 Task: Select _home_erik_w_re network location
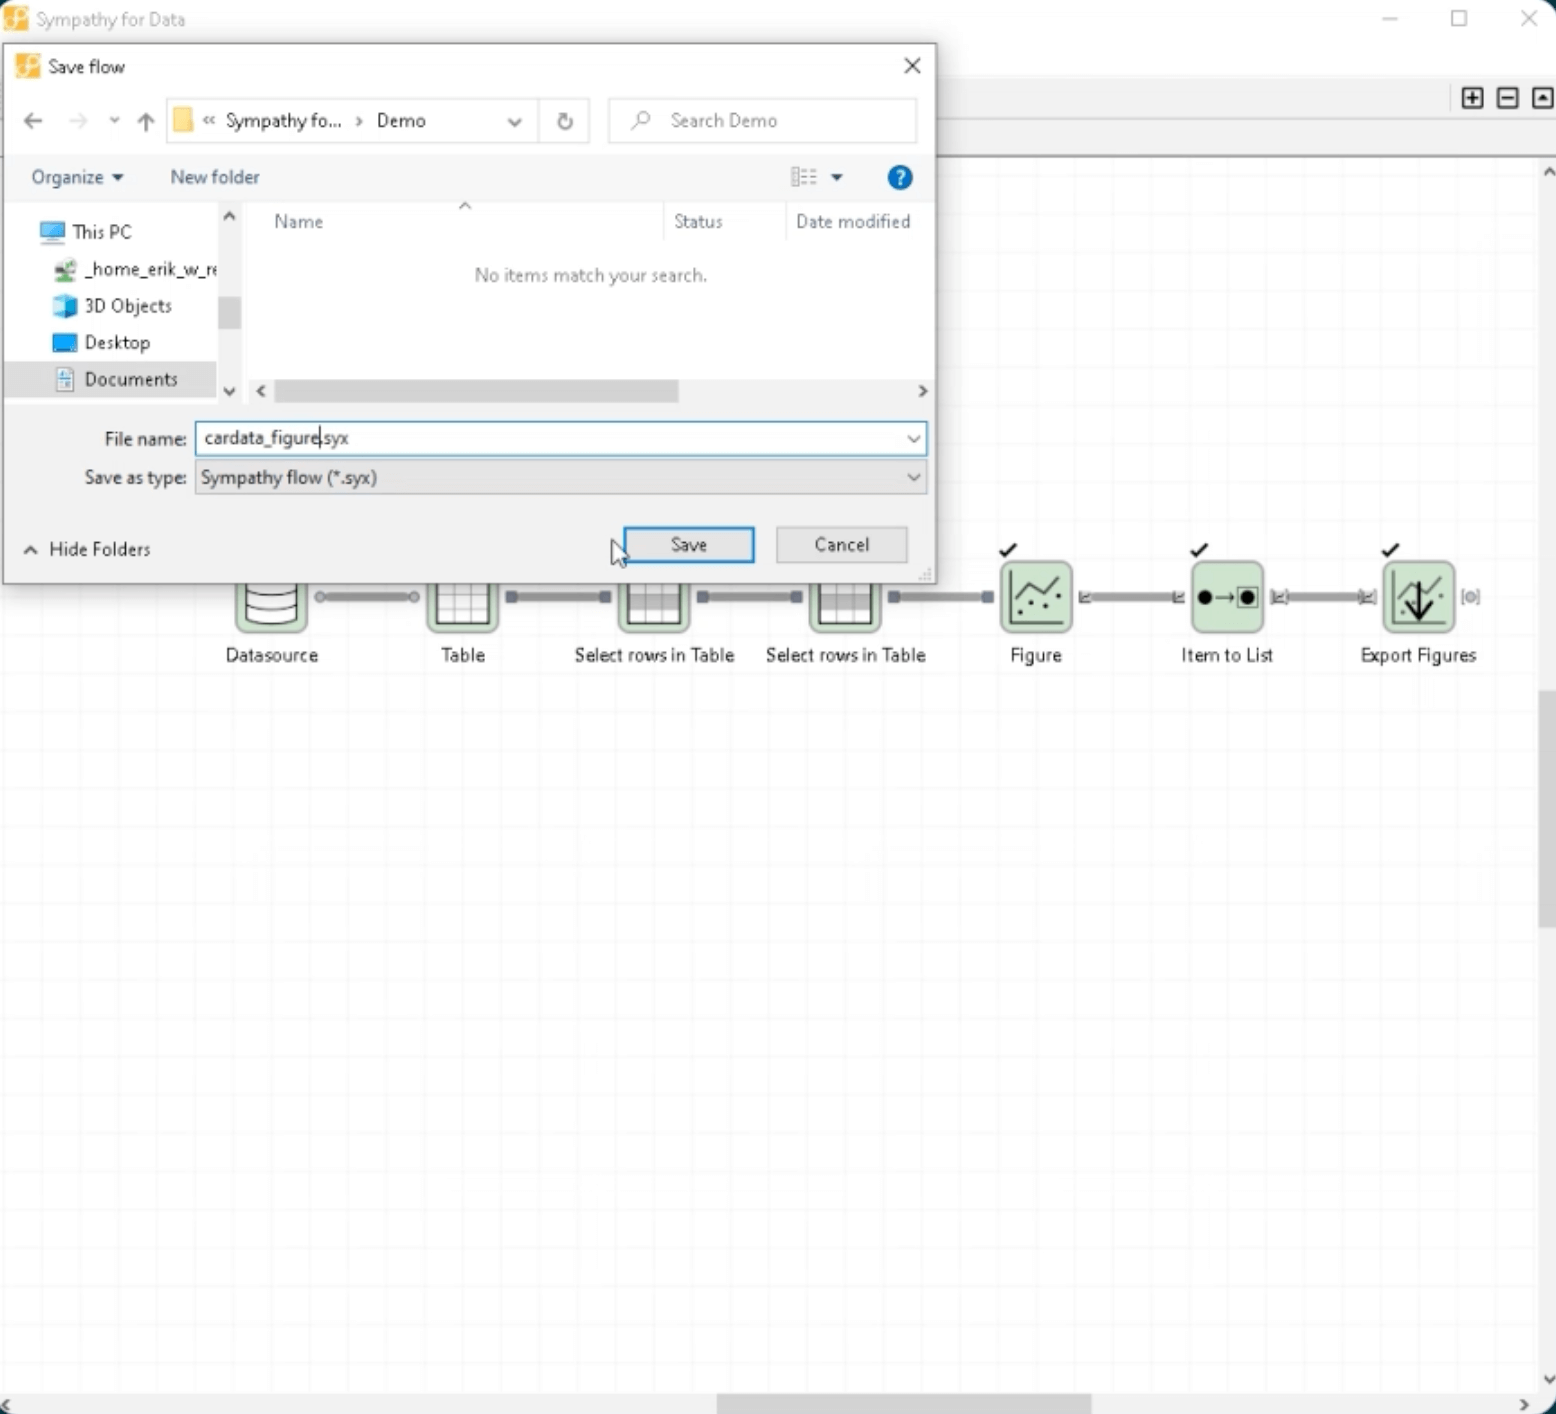tap(150, 269)
